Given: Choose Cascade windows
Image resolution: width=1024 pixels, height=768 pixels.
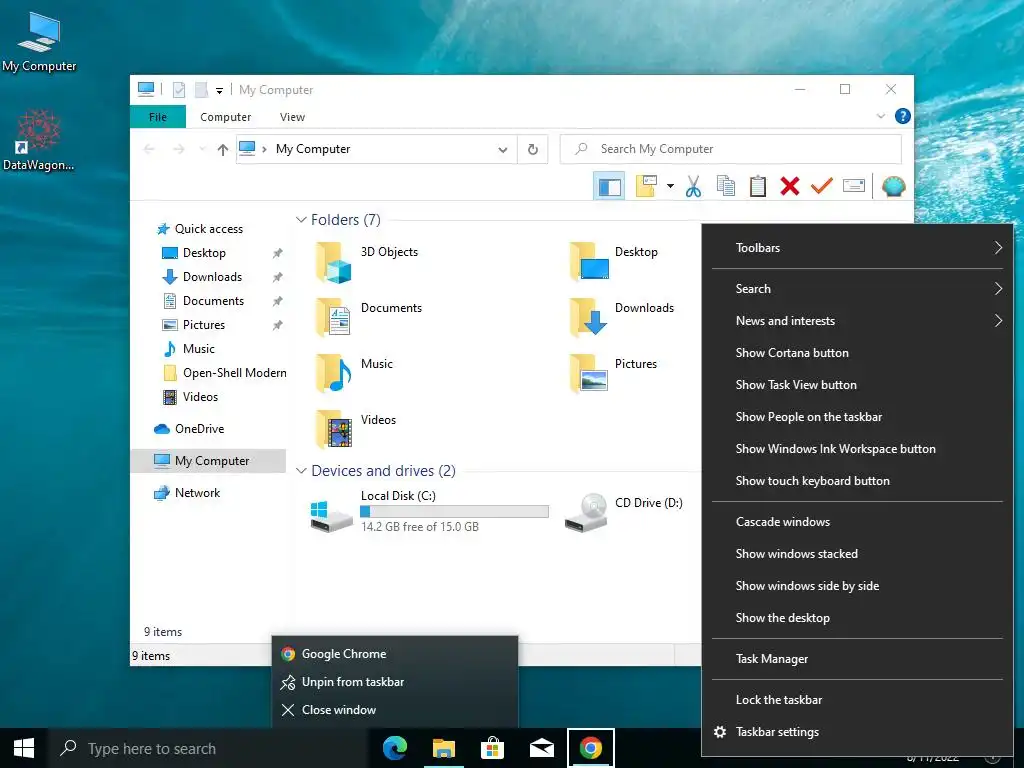Looking at the screenshot, I should coord(857,522).
